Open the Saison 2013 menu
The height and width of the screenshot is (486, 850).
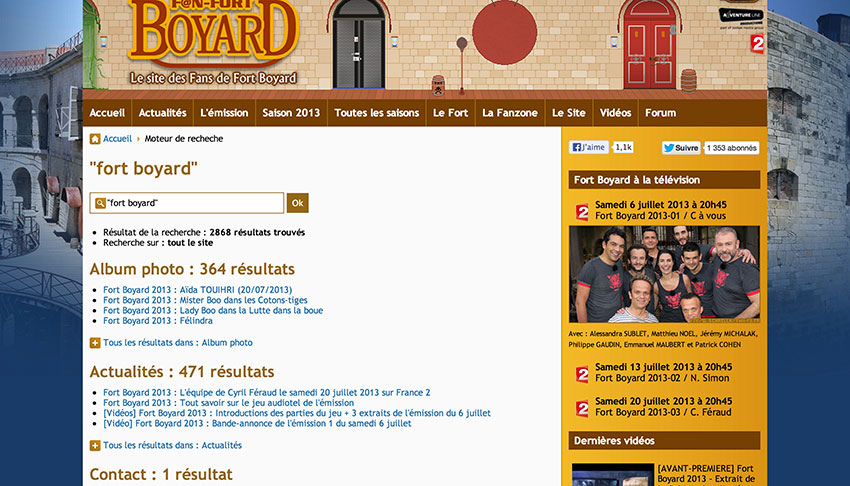291,113
